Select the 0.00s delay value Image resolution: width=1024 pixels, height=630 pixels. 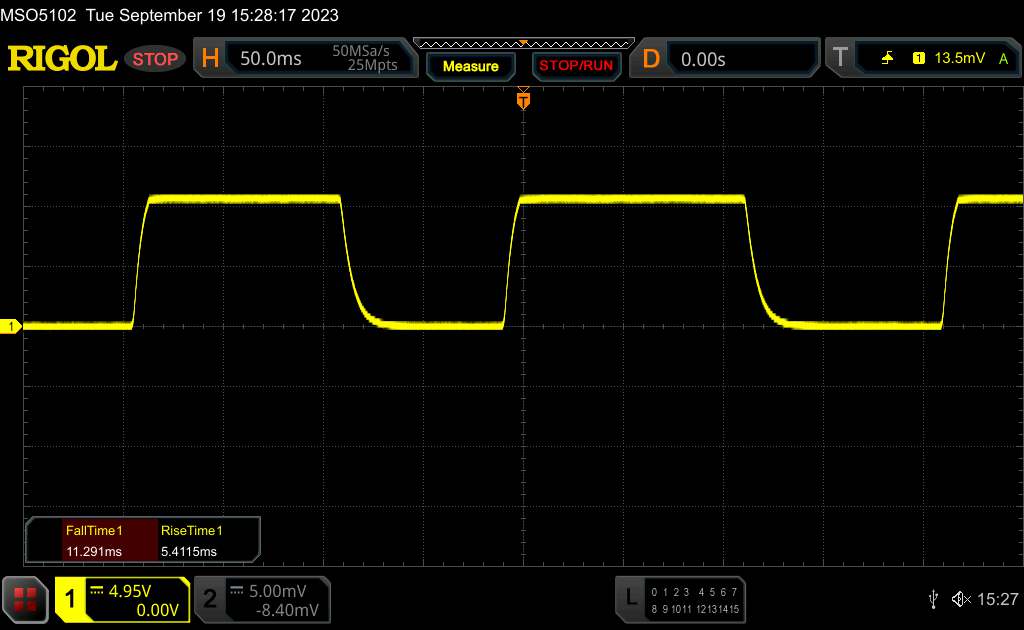pyautogui.click(x=703, y=59)
